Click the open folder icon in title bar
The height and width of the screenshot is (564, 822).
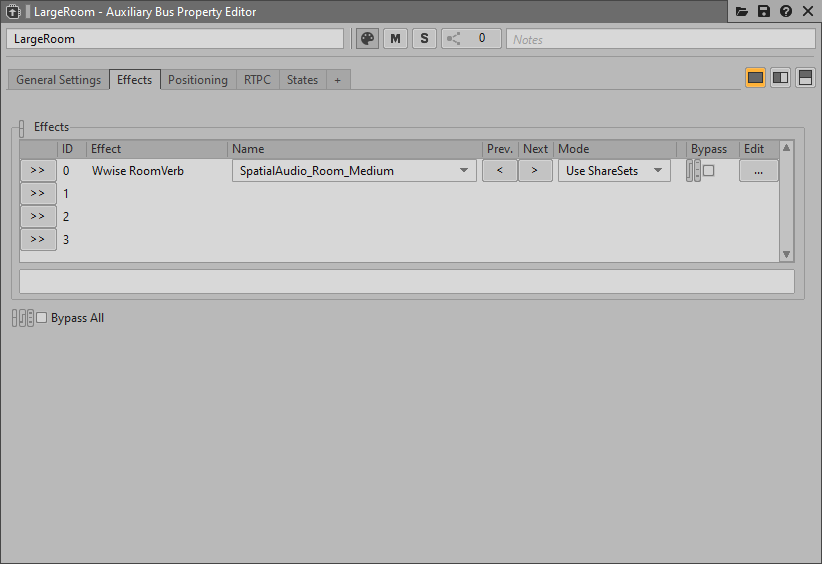click(742, 11)
